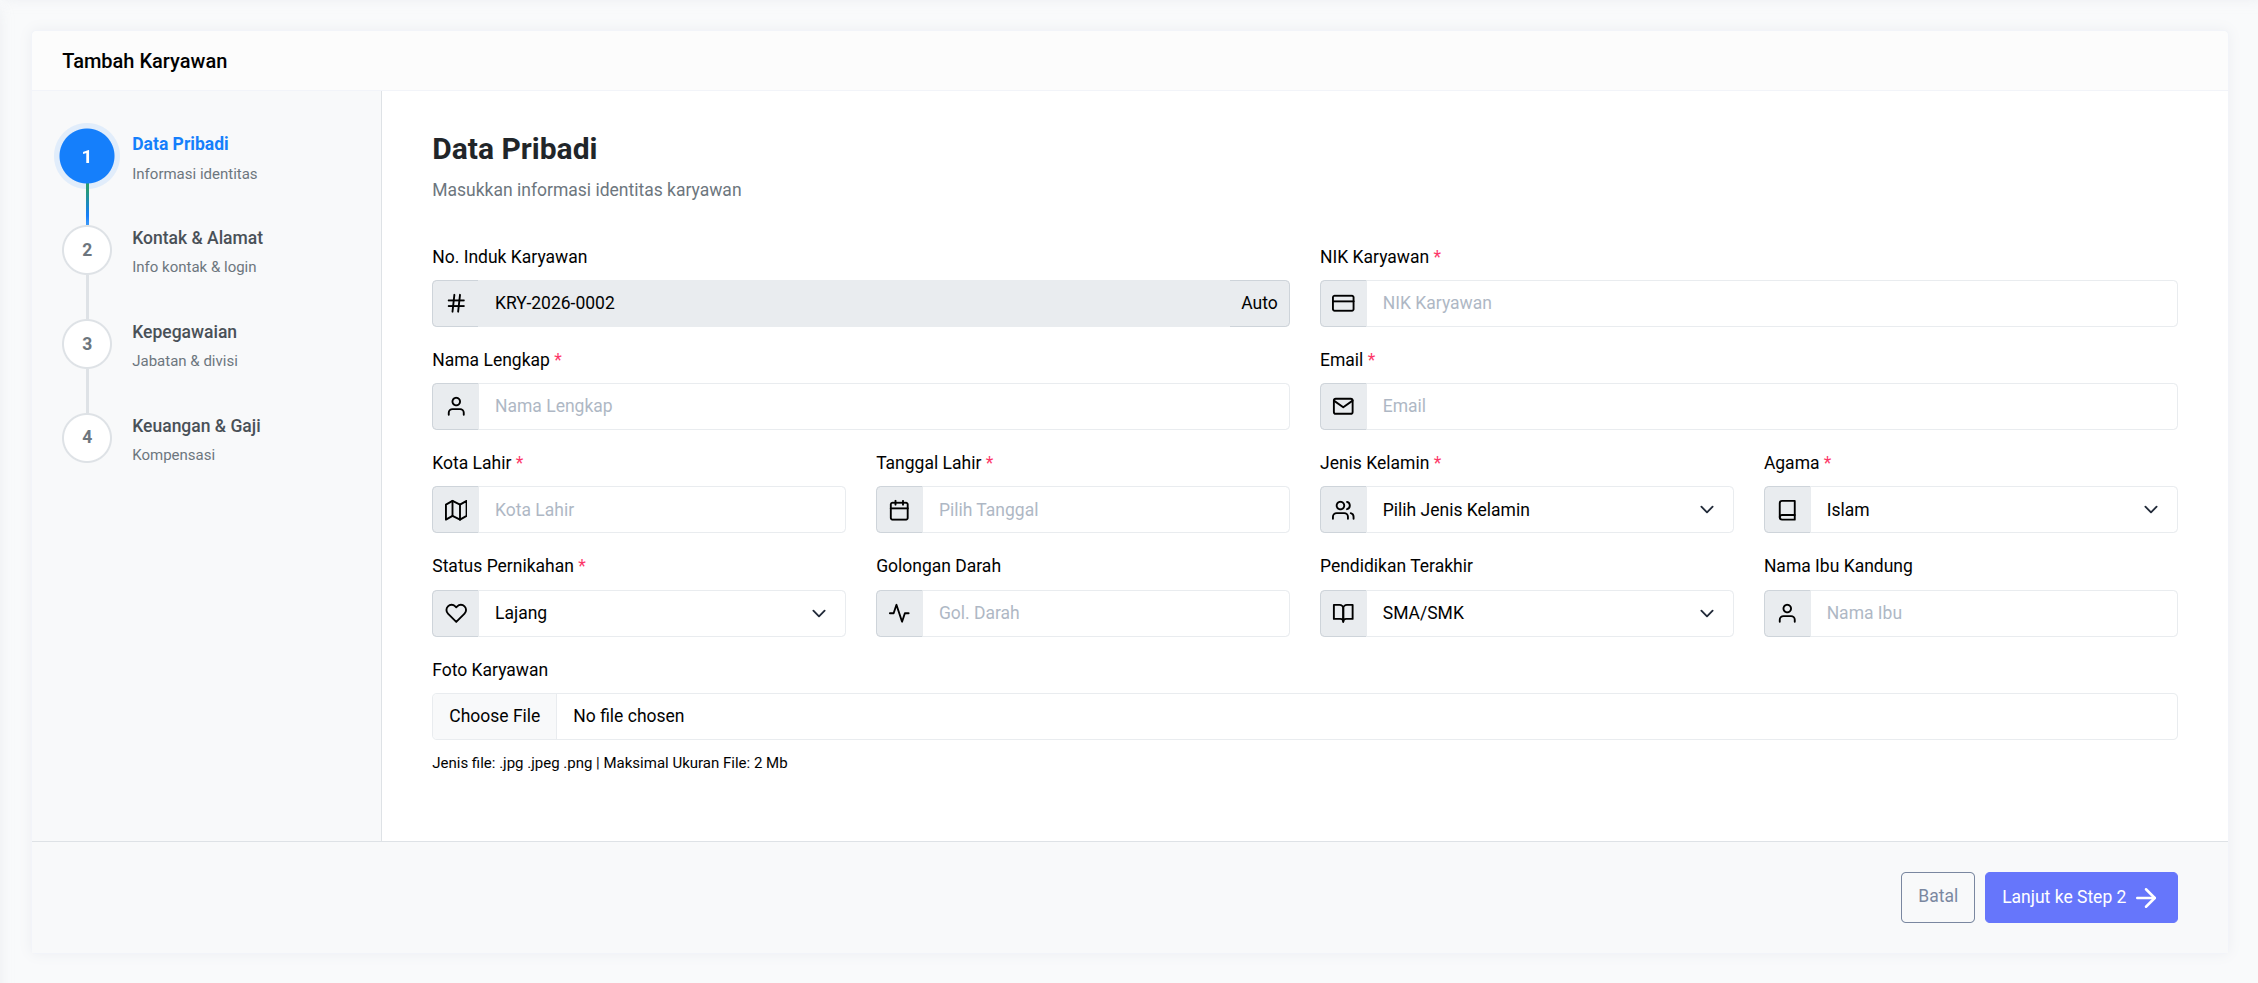The height and width of the screenshot is (983, 2258).
Task: Open the Status Pernikahan dropdown showing Lajang
Action: click(x=660, y=613)
